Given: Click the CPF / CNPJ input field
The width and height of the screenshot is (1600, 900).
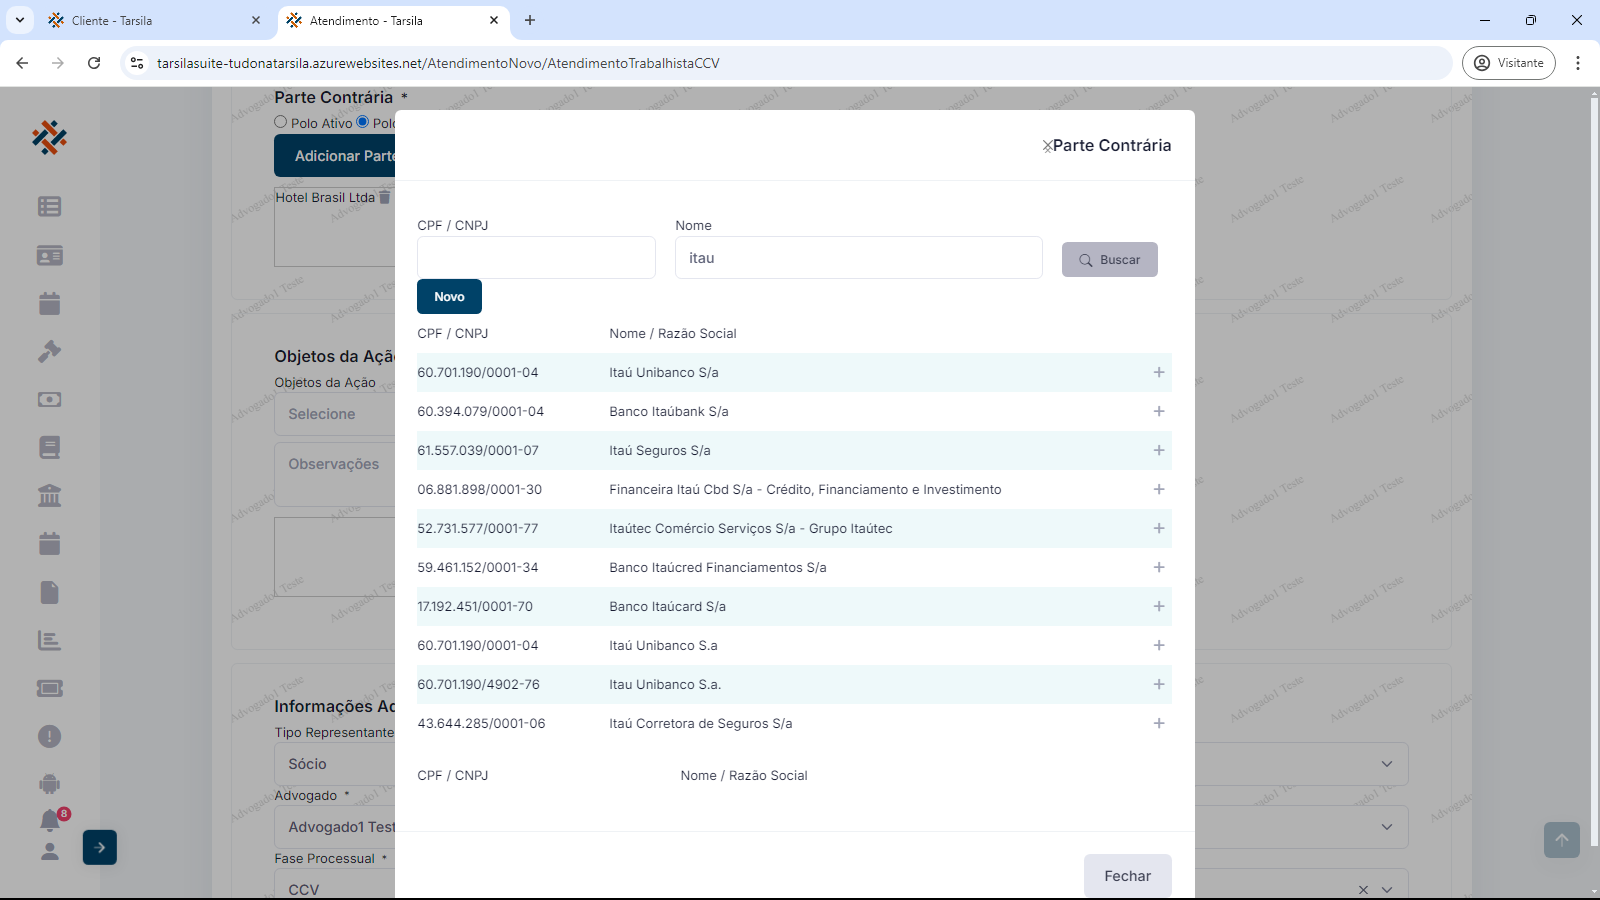Looking at the screenshot, I should tap(536, 258).
